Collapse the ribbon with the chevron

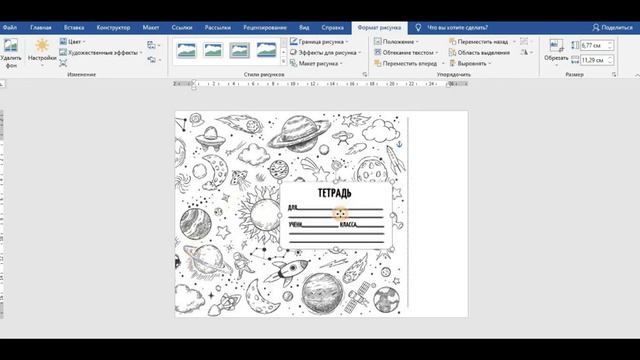tap(637, 75)
